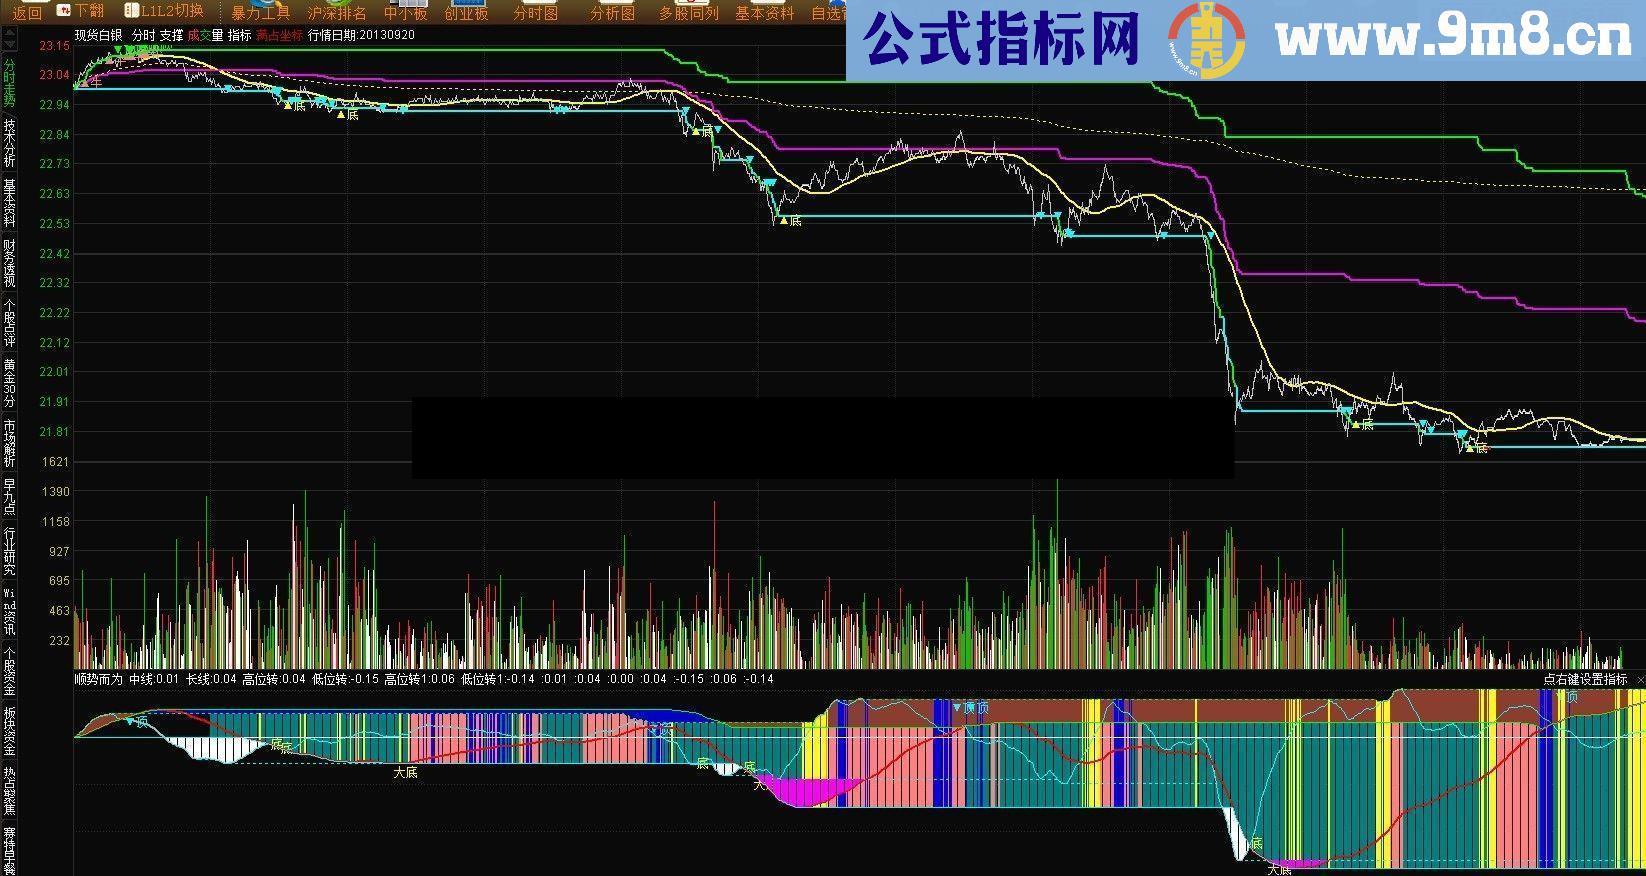Screen dimensions: 1646x876
Task: Click the 行情日期:20130920 date text
Action: [x=361, y=35]
